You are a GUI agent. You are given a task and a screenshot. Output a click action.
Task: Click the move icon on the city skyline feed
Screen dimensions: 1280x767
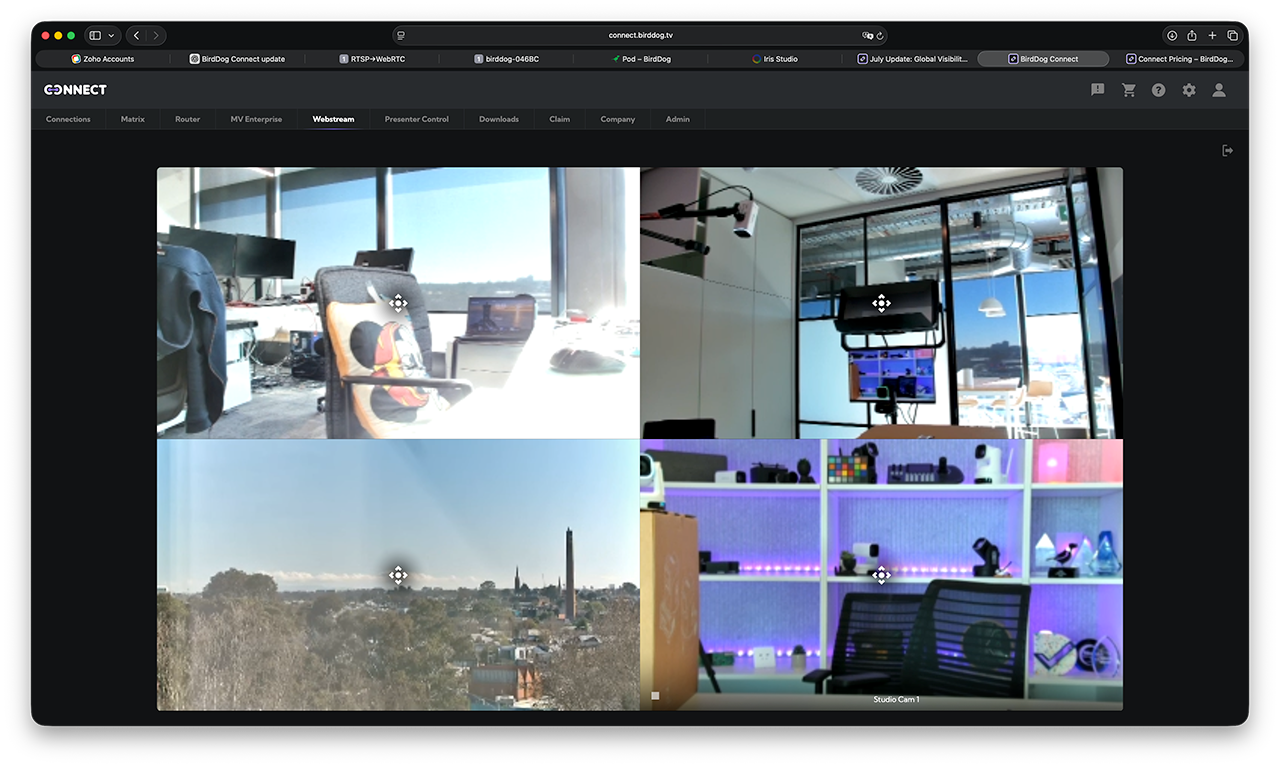(x=398, y=574)
